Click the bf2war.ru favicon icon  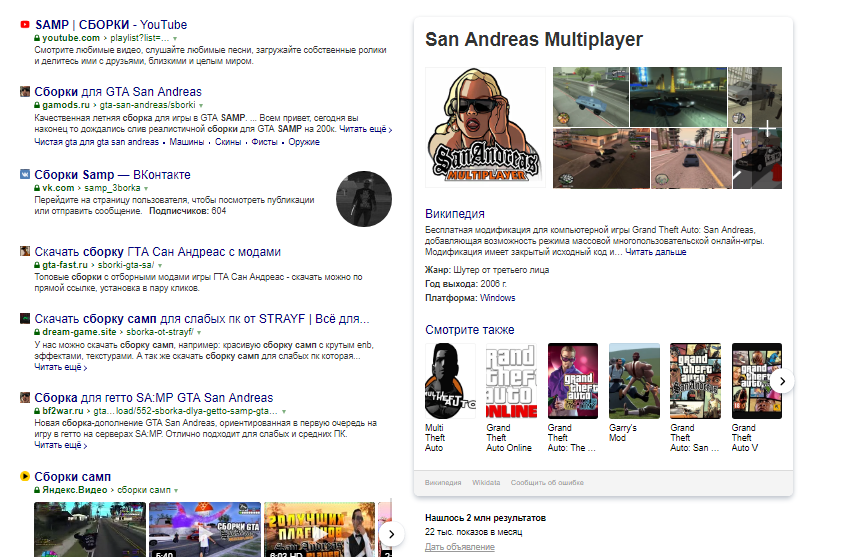coord(25,397)
